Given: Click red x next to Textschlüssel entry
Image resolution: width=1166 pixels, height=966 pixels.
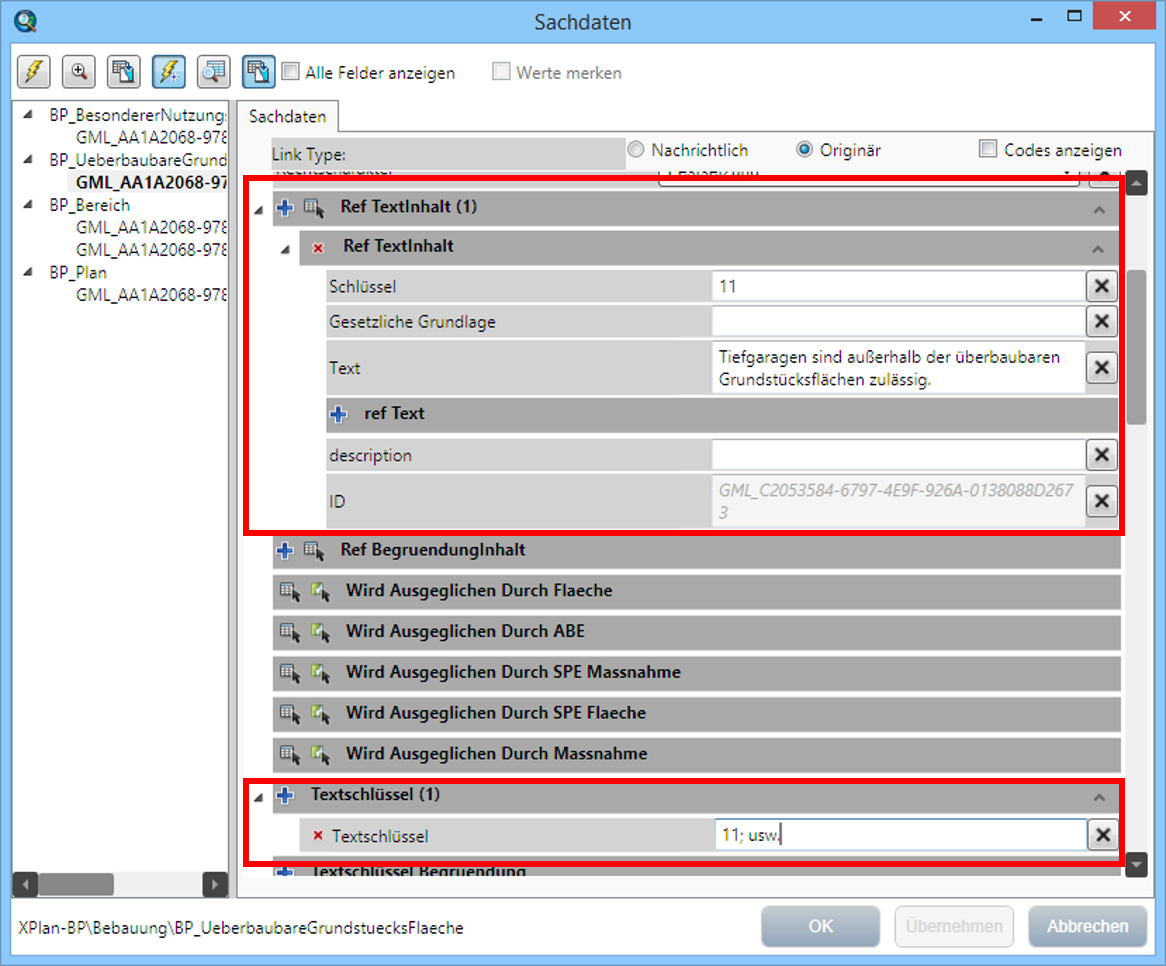Looking at the screenshot, I should (318, 836).
